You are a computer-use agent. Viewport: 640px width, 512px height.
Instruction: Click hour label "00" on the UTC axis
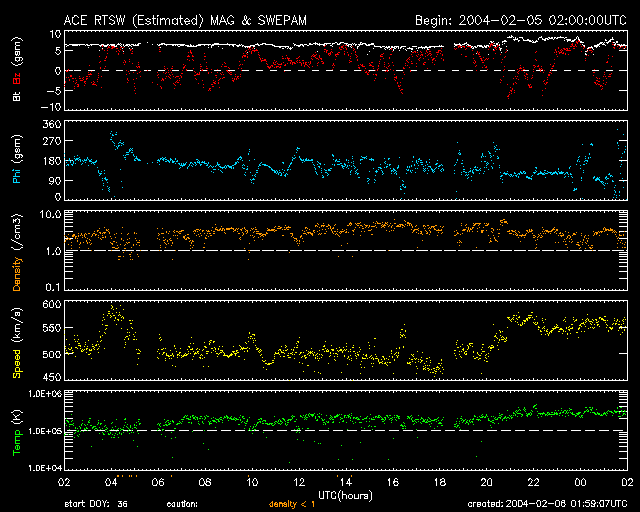click(x=580, y=482)
